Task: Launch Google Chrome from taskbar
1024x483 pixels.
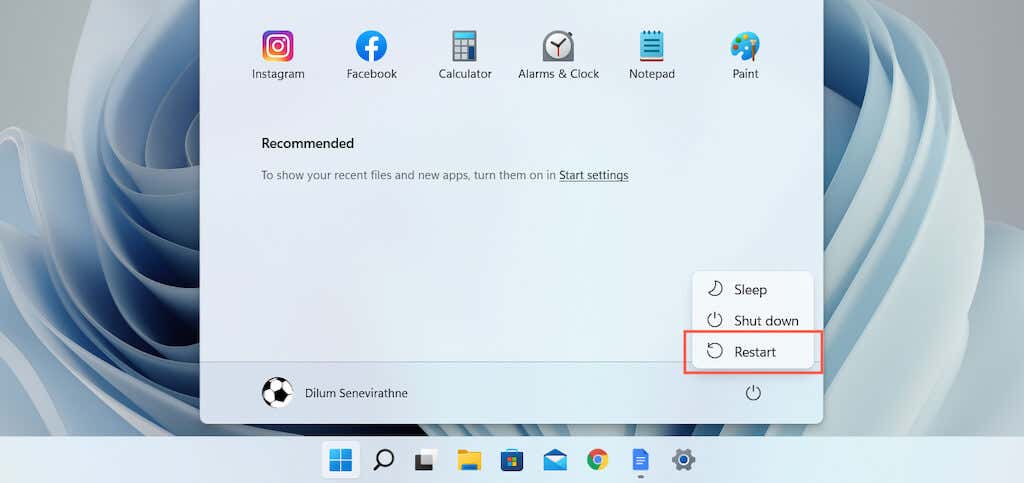Action: pos(597,460)
